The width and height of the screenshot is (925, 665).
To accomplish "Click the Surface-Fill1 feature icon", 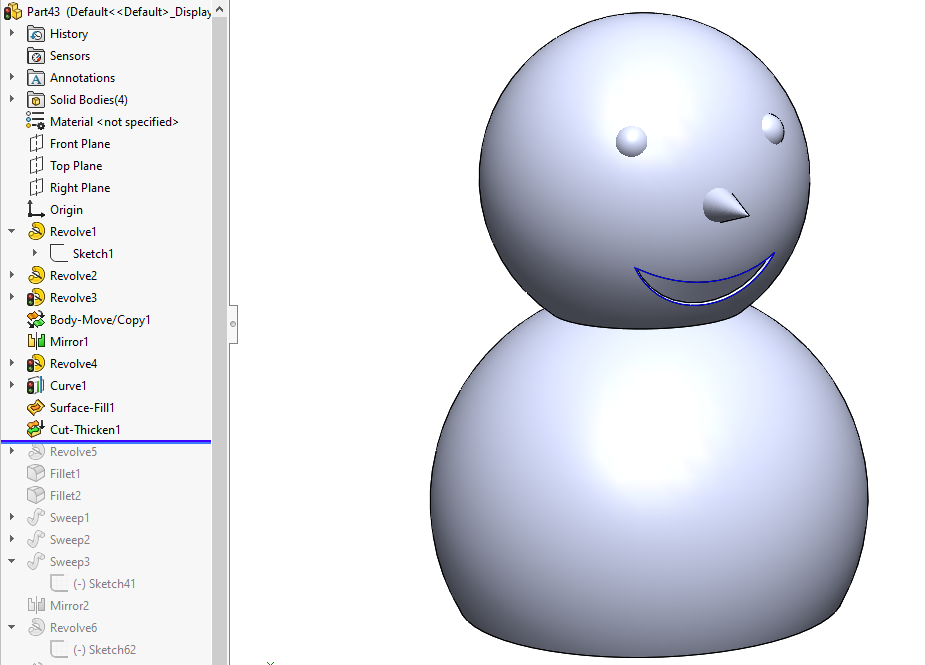I will pos(36,408).
